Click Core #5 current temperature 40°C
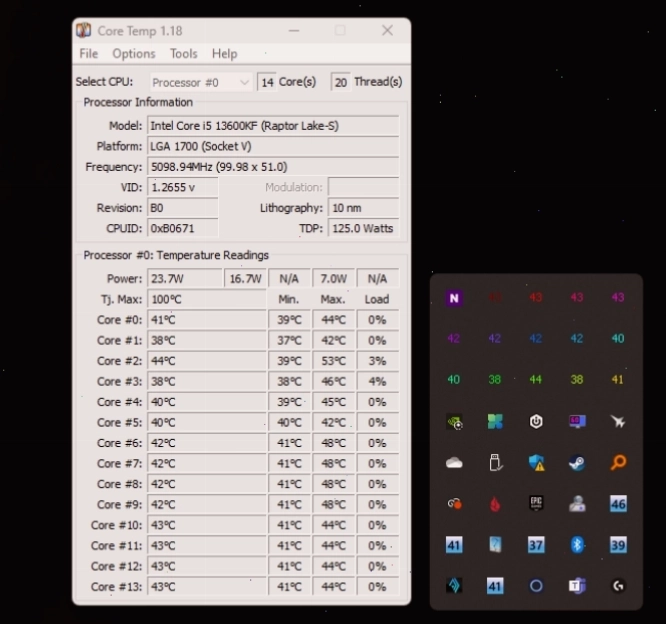This screenshot has height=625, width=666. coord(207,423)
